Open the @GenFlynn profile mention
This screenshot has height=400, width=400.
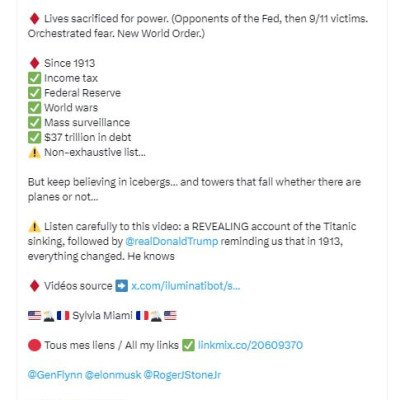[x=55, y=375]
